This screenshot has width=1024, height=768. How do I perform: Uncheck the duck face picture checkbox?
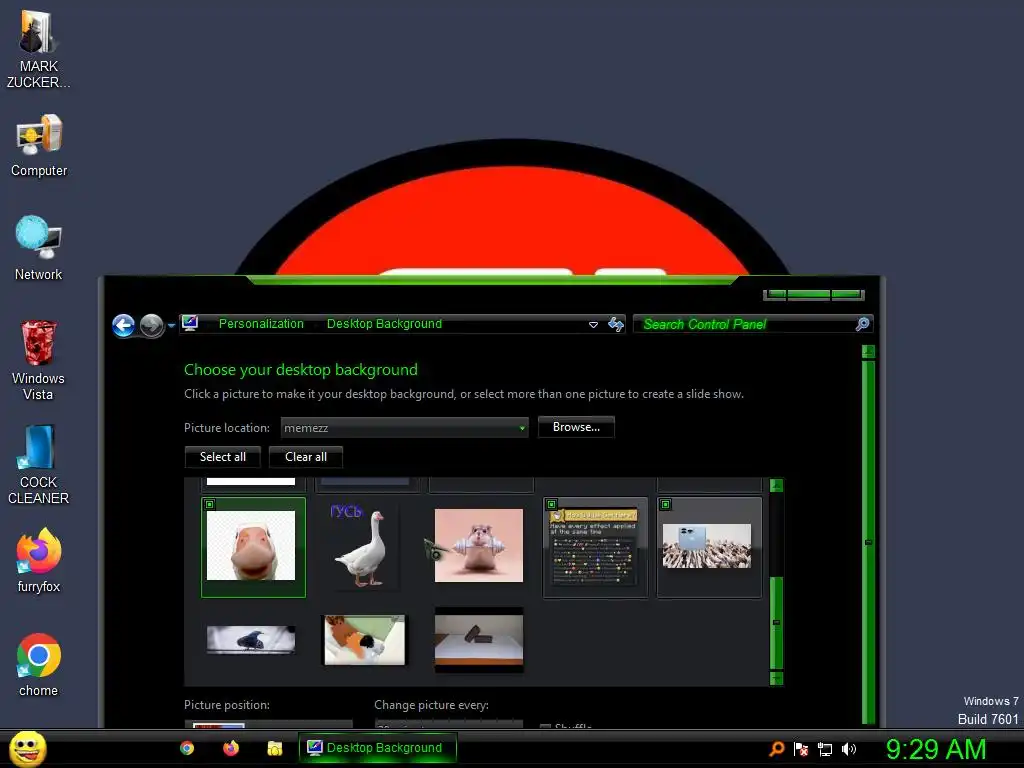tap(210, 504)
